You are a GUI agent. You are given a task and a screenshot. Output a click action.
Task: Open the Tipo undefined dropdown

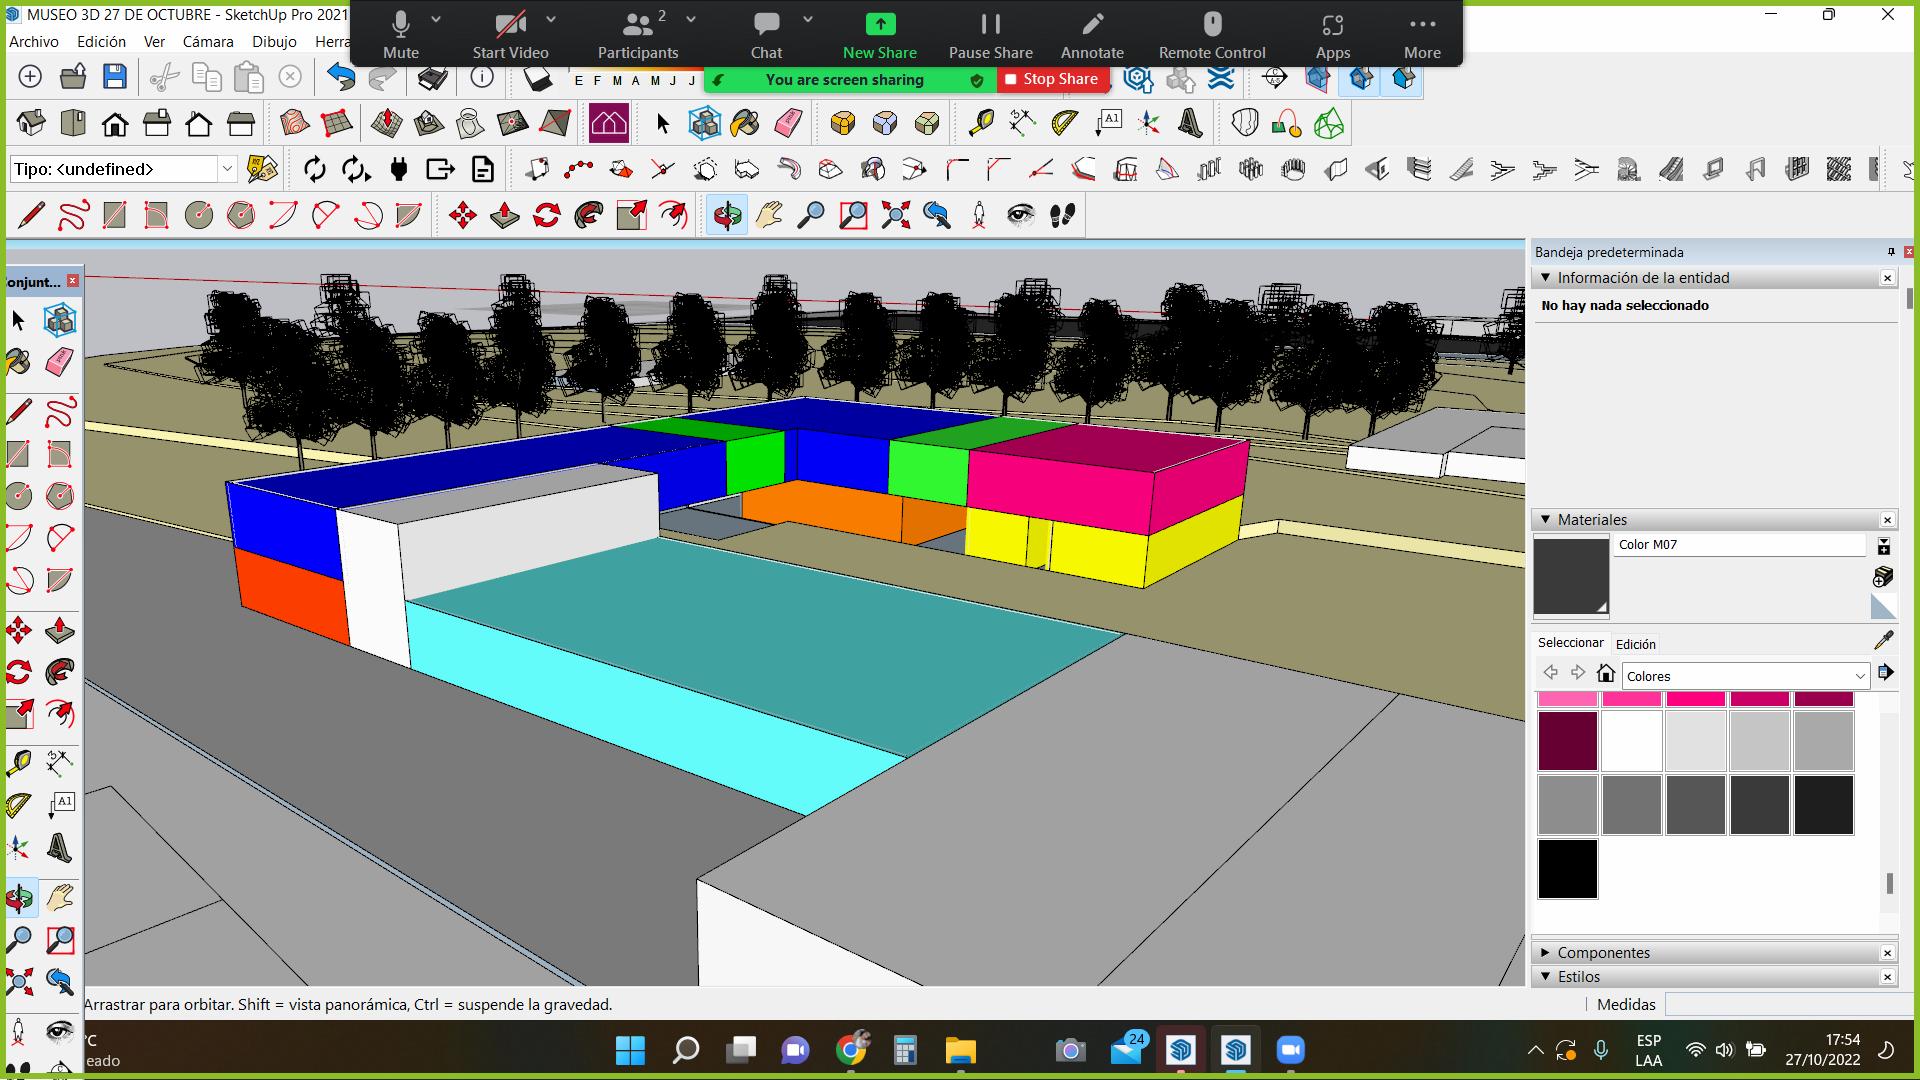(227, 169)
